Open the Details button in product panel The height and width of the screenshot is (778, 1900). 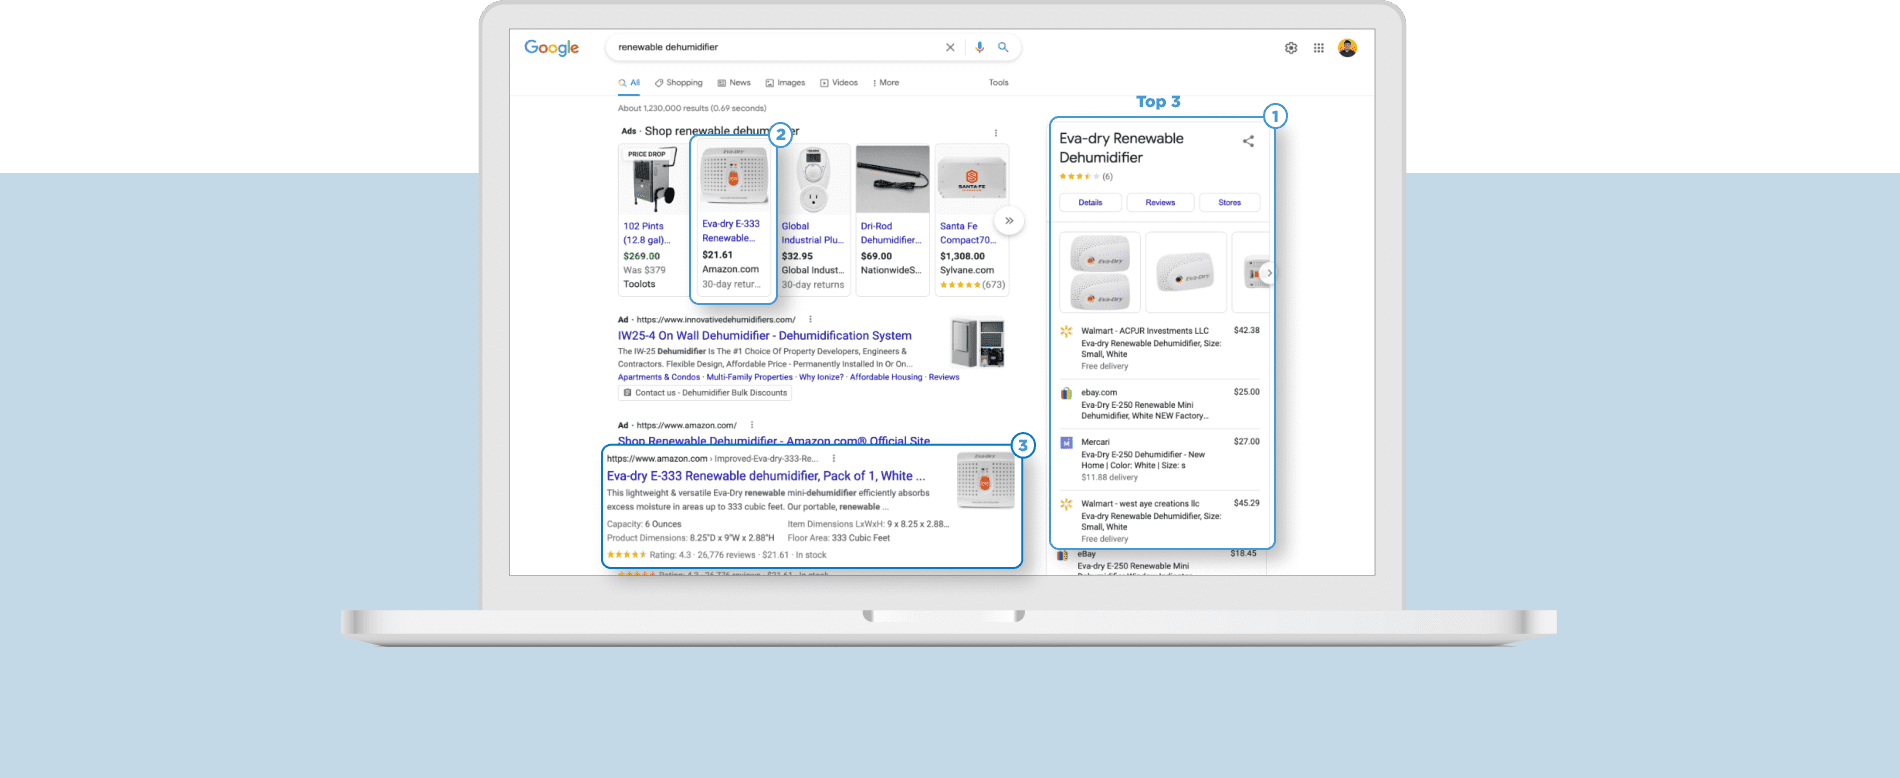[x=1090, y=202]
